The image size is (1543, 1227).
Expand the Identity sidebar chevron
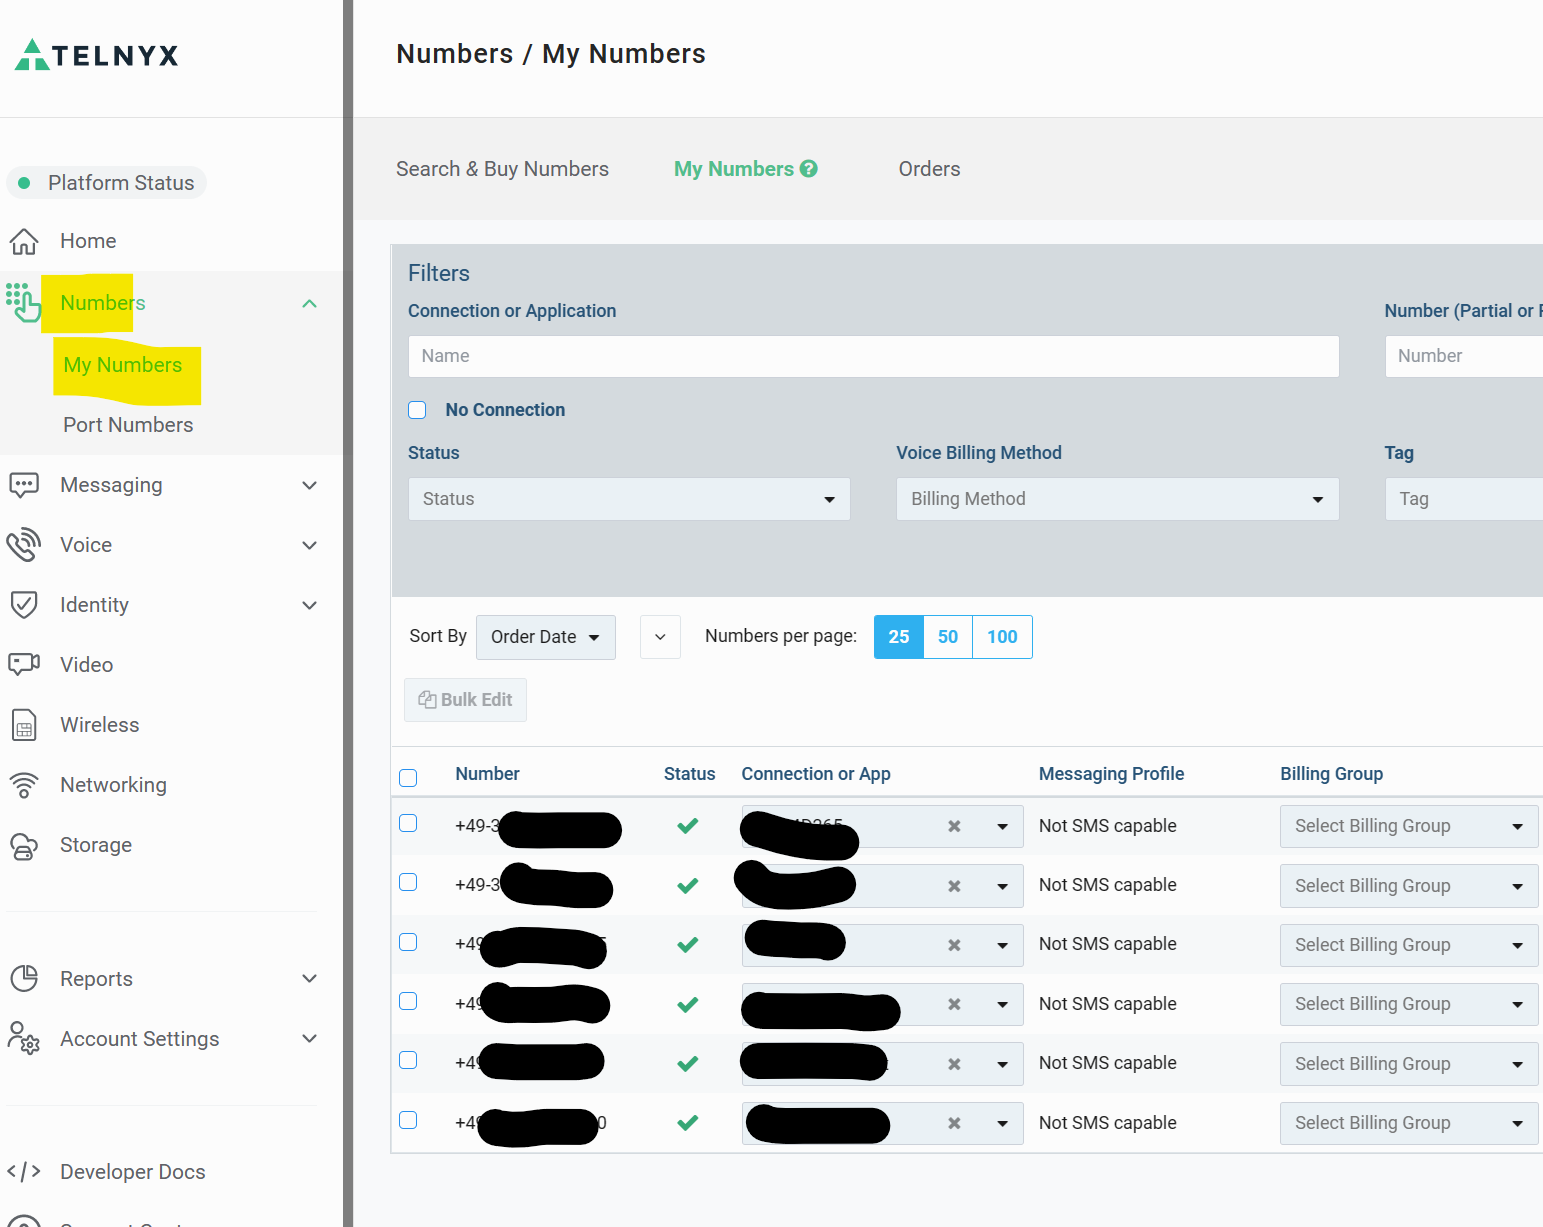point(309,605)
